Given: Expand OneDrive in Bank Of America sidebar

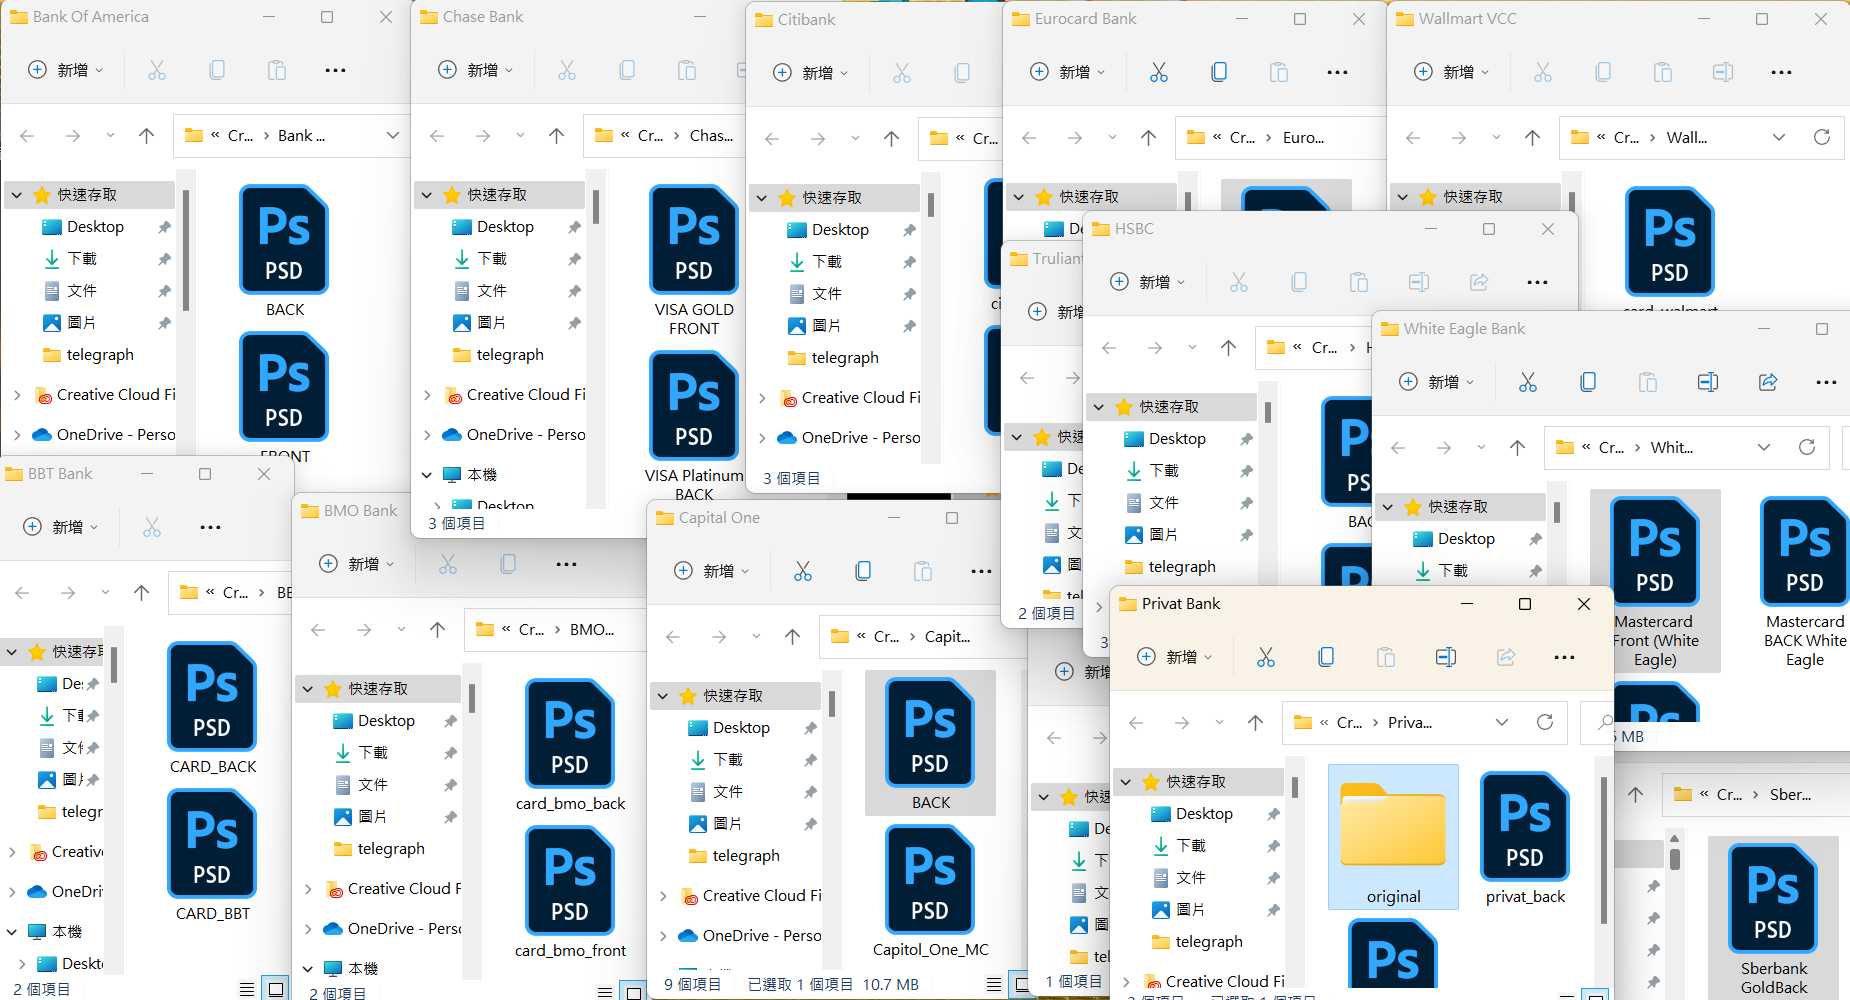Looking at the screenshot, I should click(x=16, y=435).
